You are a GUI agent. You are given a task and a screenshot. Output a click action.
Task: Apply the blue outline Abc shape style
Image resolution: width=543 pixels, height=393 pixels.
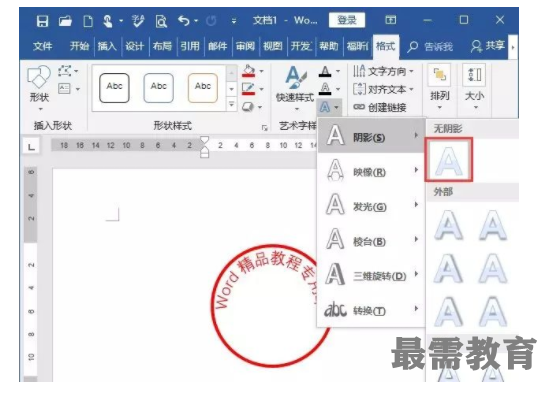point(158,88)
